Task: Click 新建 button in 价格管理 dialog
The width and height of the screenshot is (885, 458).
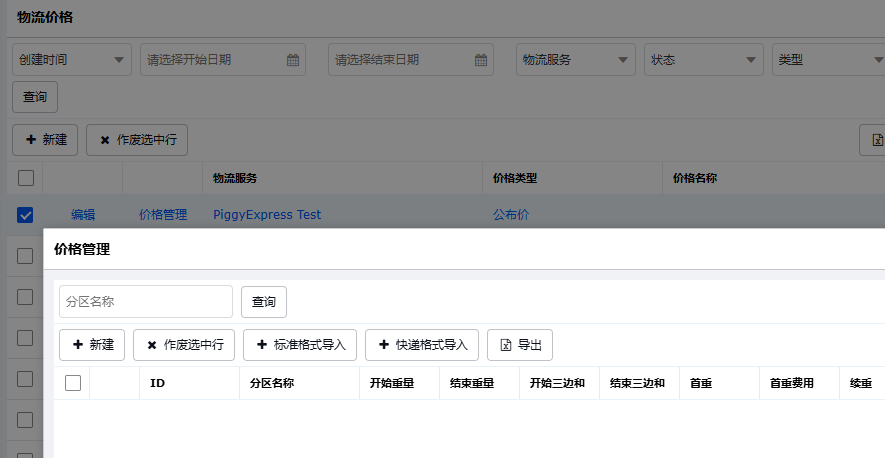Action: click(x=92, y=345)
